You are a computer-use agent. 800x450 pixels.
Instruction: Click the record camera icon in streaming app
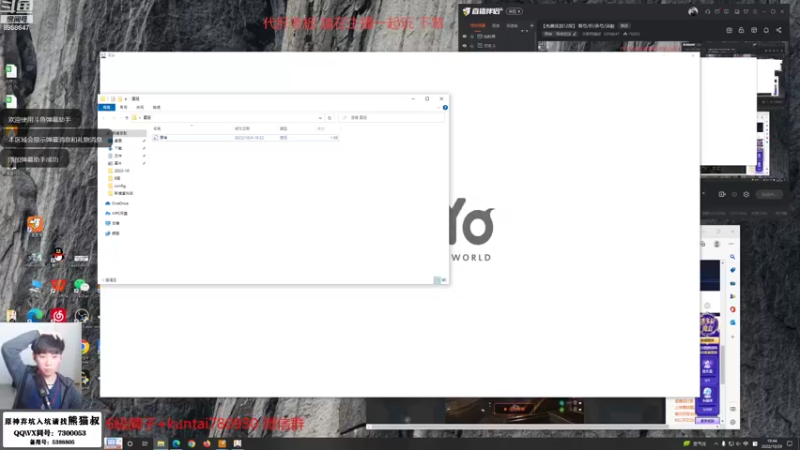[721, 194]
